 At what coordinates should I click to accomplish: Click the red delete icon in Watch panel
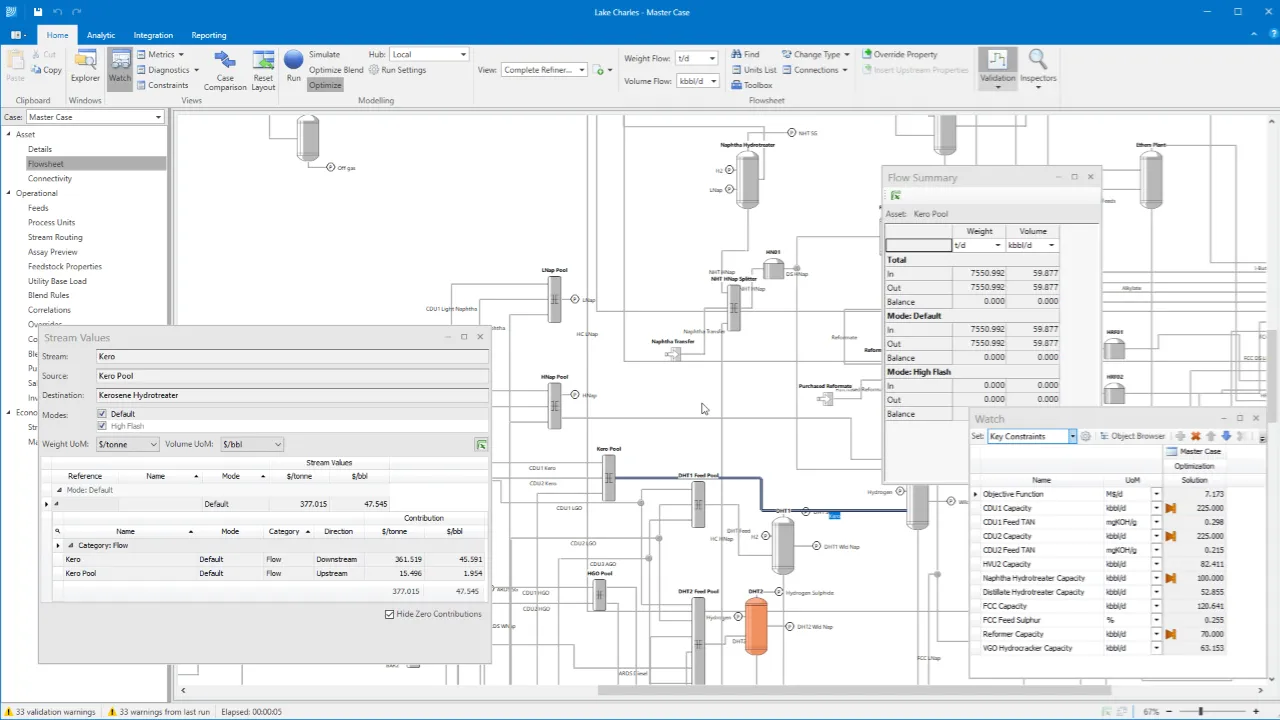click(1195, 436)
